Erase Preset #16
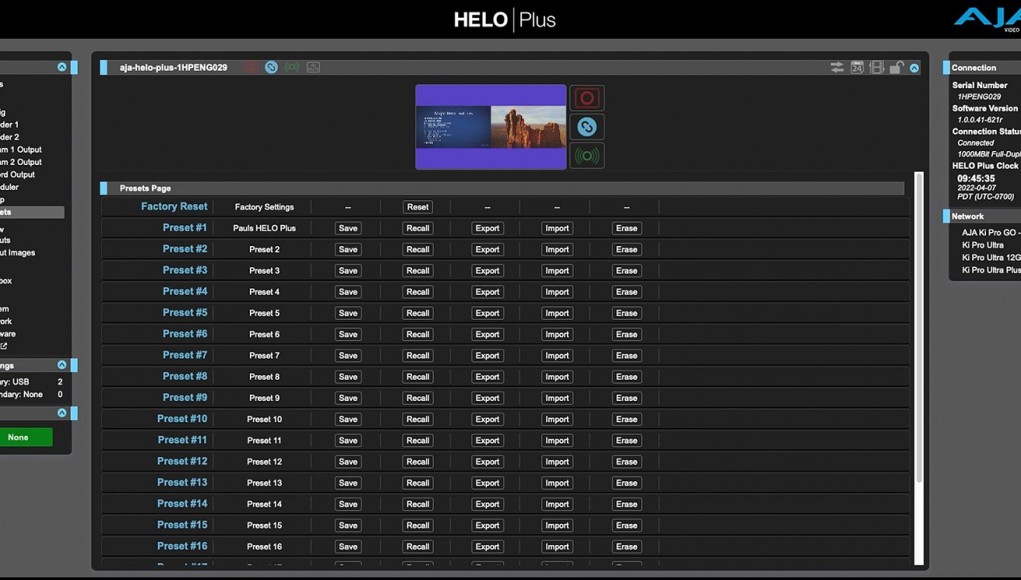Screen dimensions: 1021x580 (x=626, y=547)
